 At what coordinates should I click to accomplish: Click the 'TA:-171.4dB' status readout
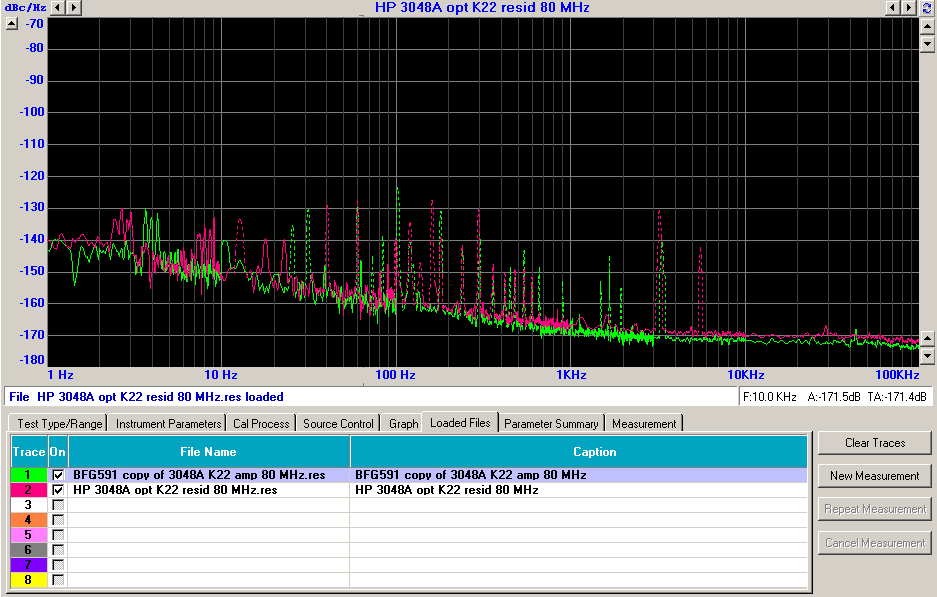pos(897,397)
